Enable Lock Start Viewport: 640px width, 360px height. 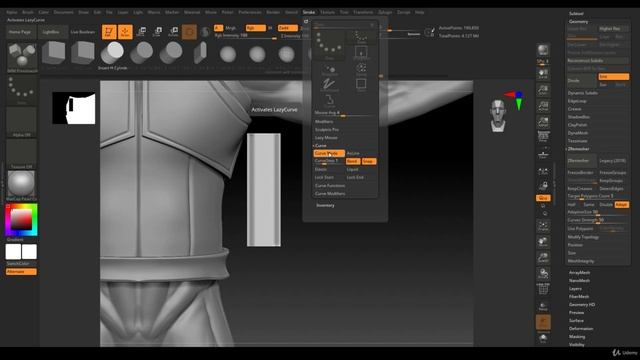pos(324,178)
